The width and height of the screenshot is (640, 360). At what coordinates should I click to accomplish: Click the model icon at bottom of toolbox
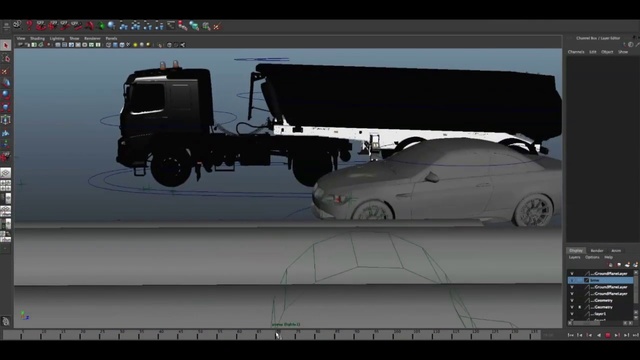6,321
